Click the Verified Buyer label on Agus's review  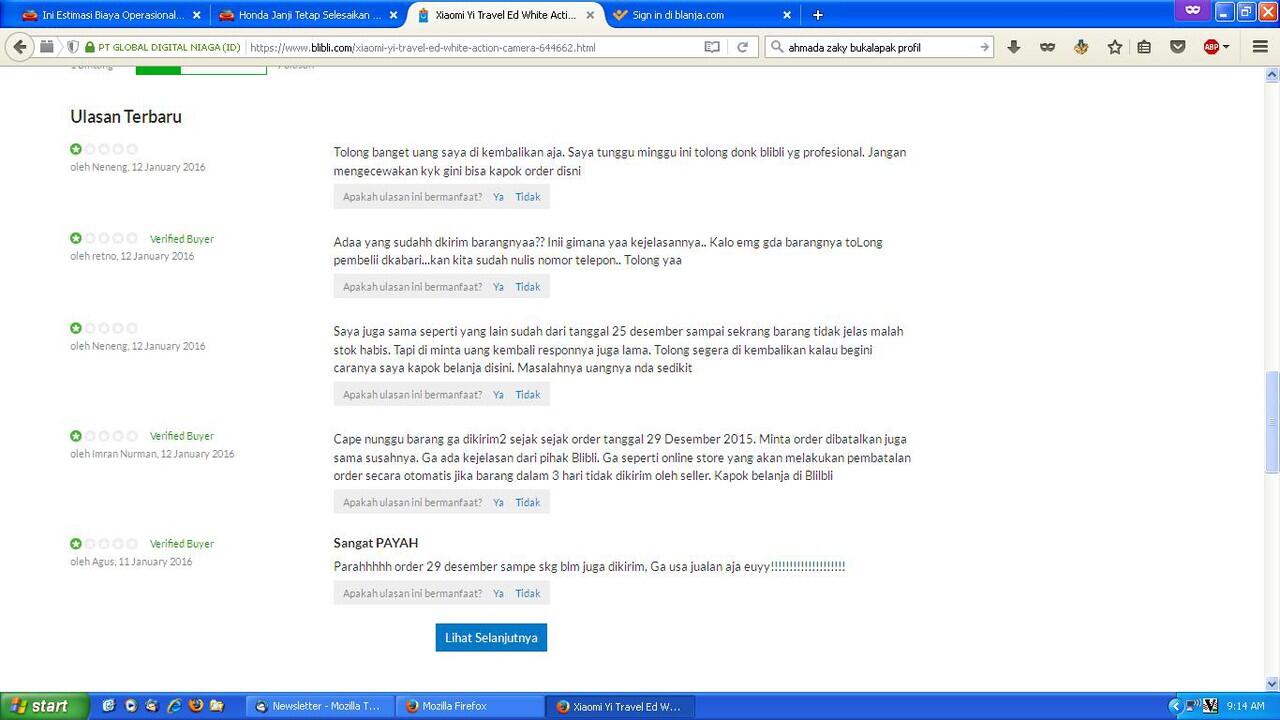182,544
